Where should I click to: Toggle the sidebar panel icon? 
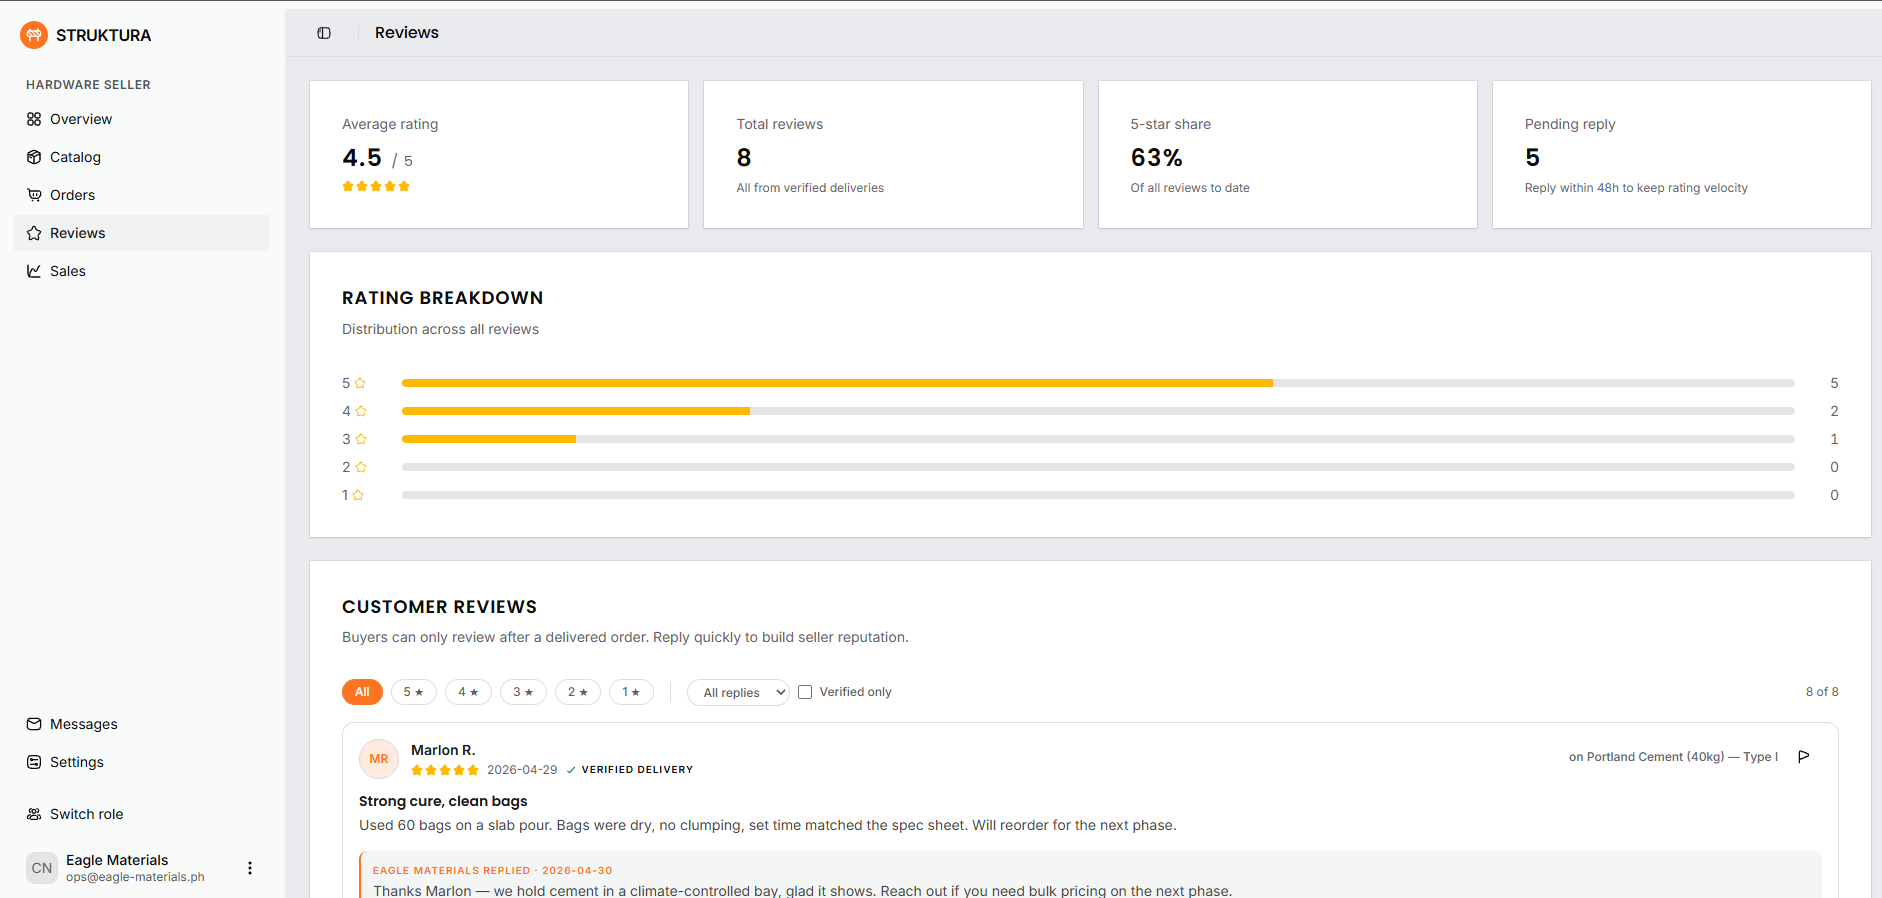(324, 33)
